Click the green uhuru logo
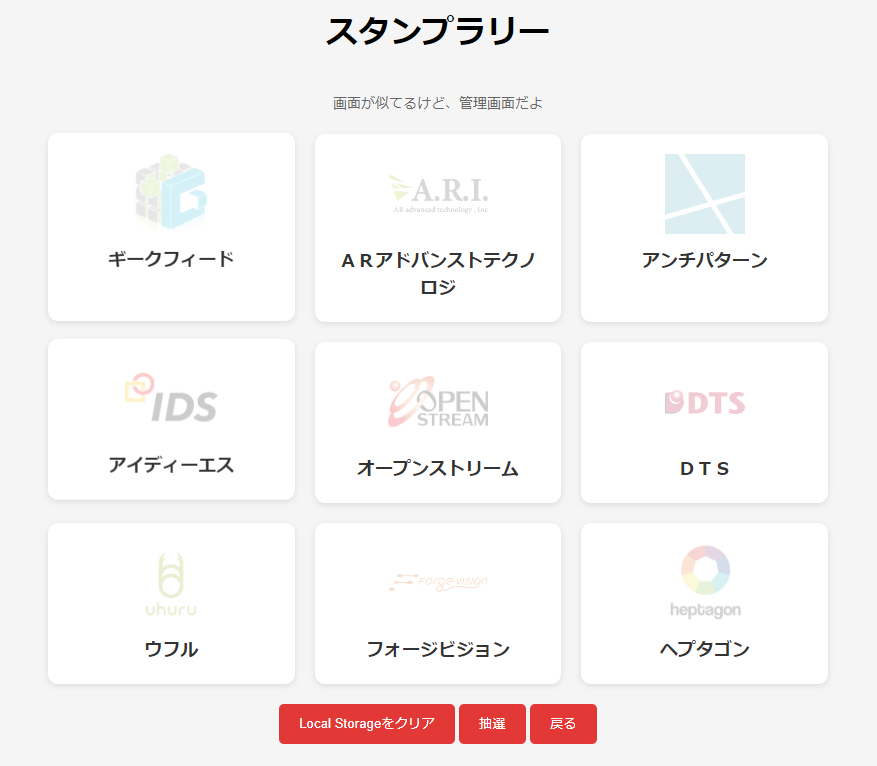877x766 pixels. [x=171, y=583]
